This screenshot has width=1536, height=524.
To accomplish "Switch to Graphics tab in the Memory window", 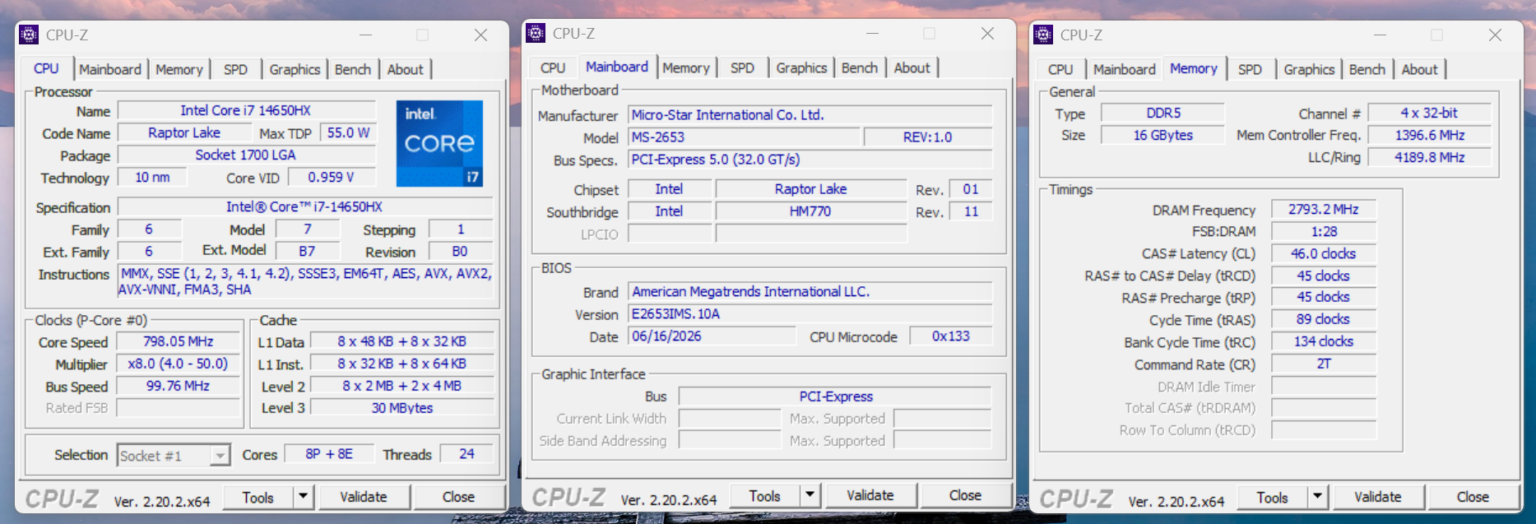I will pyautogui.click(x=1309, y=69).
